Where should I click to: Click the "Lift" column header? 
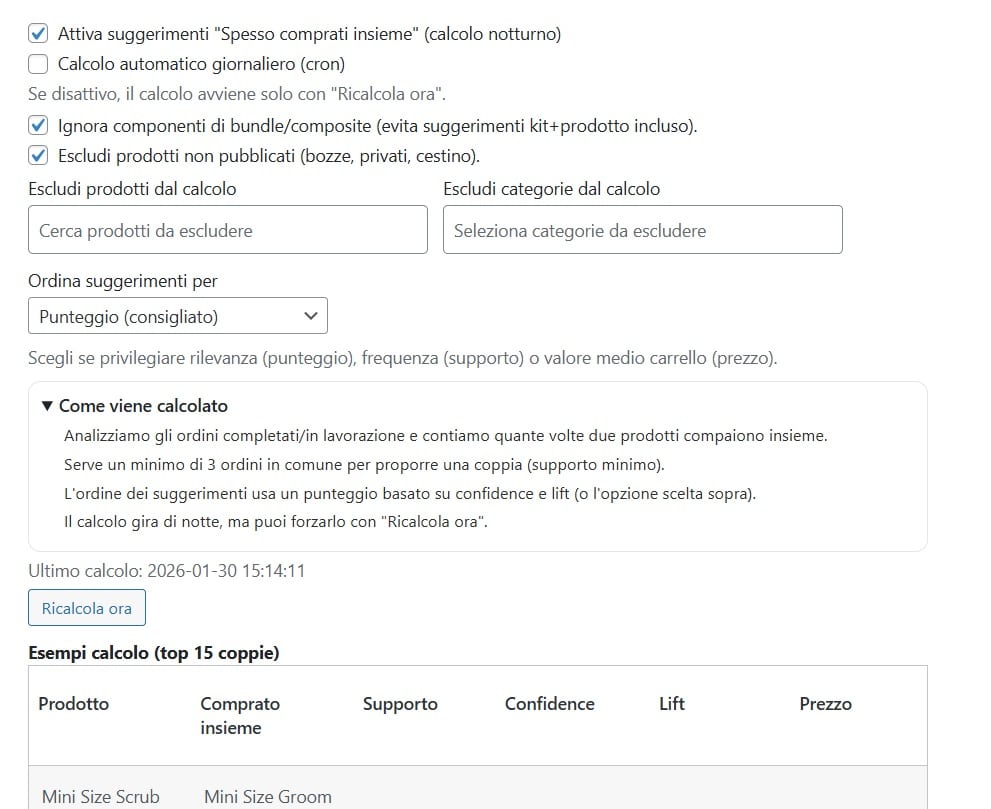pyautogui.click(x=671, y=703)
